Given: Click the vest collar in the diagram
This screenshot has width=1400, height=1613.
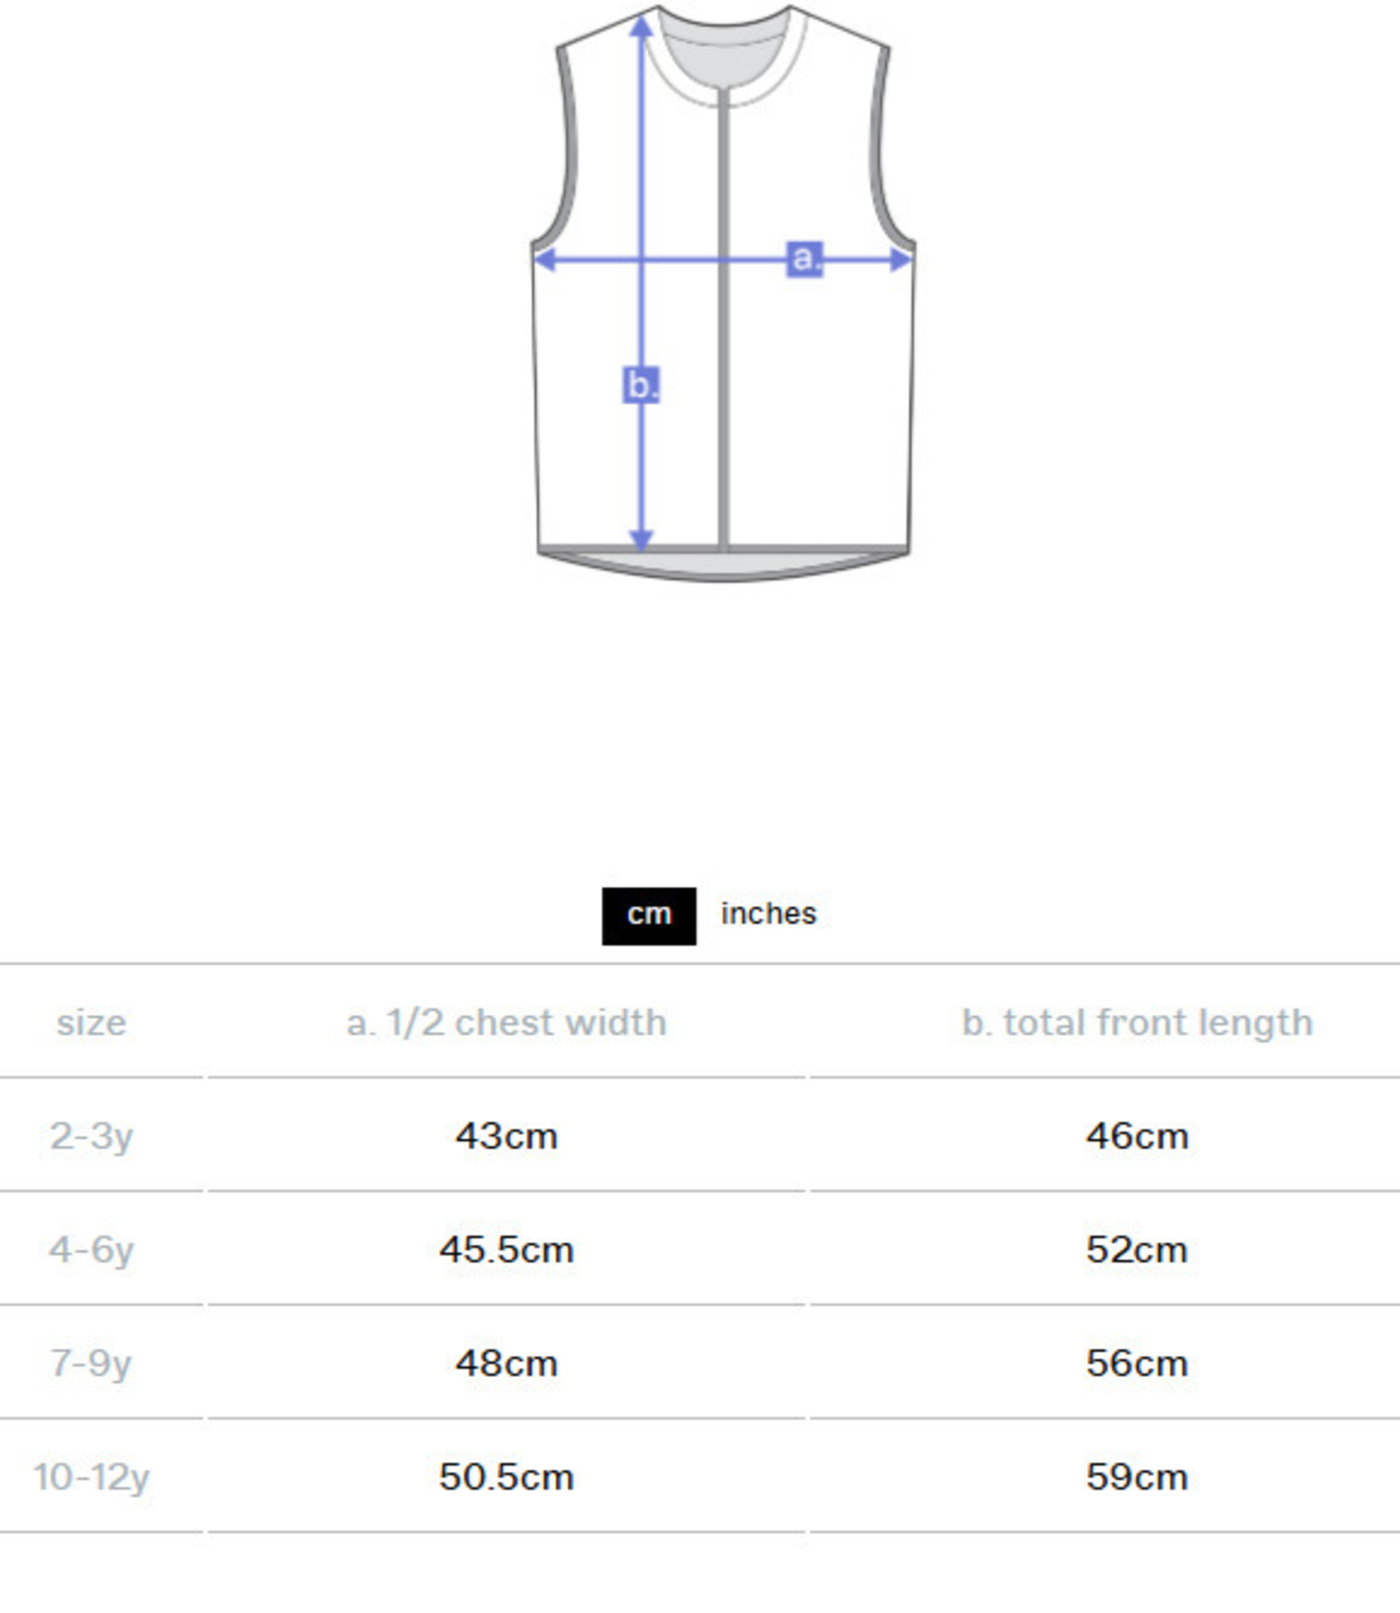Looking at the screenshot, I should tap(724, 62).
